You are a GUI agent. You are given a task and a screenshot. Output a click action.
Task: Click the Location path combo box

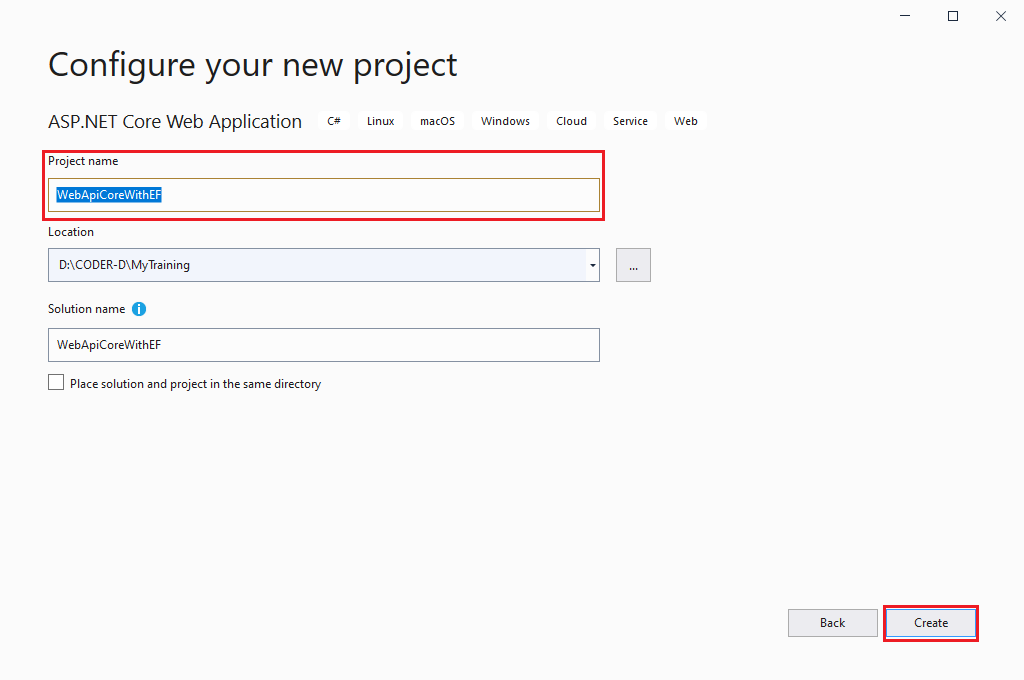316,265
